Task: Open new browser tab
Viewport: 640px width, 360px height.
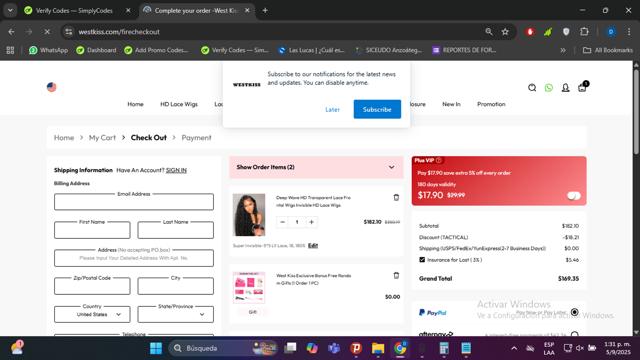Action: (265, 11)
